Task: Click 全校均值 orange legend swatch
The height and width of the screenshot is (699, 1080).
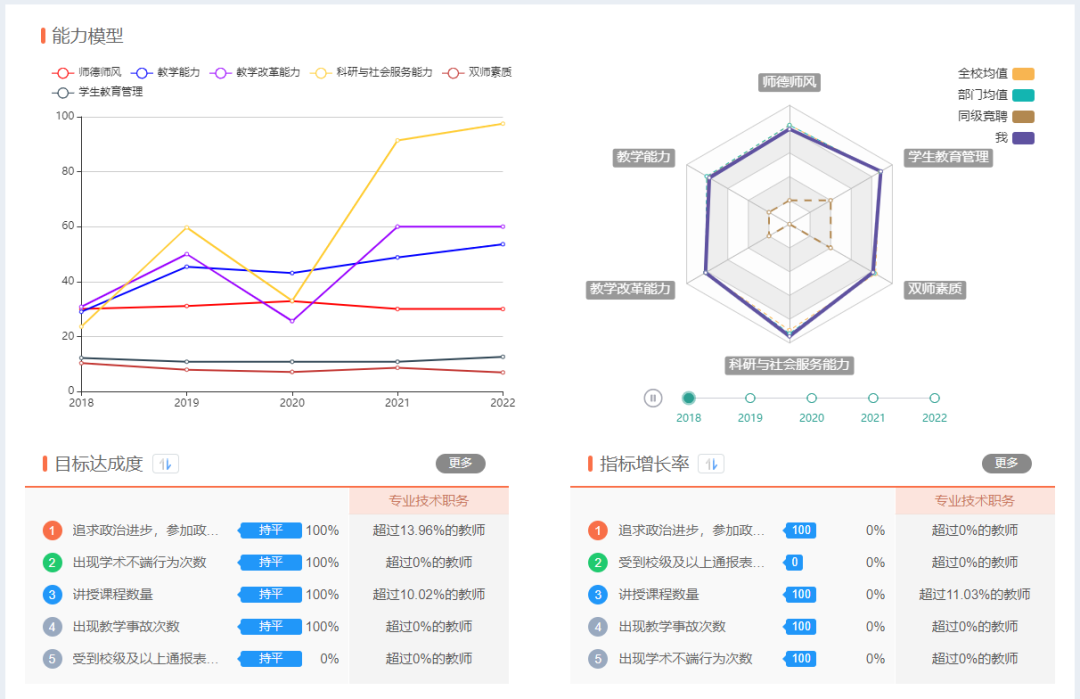Action: pyautogui.click(x=1022, y=74)
